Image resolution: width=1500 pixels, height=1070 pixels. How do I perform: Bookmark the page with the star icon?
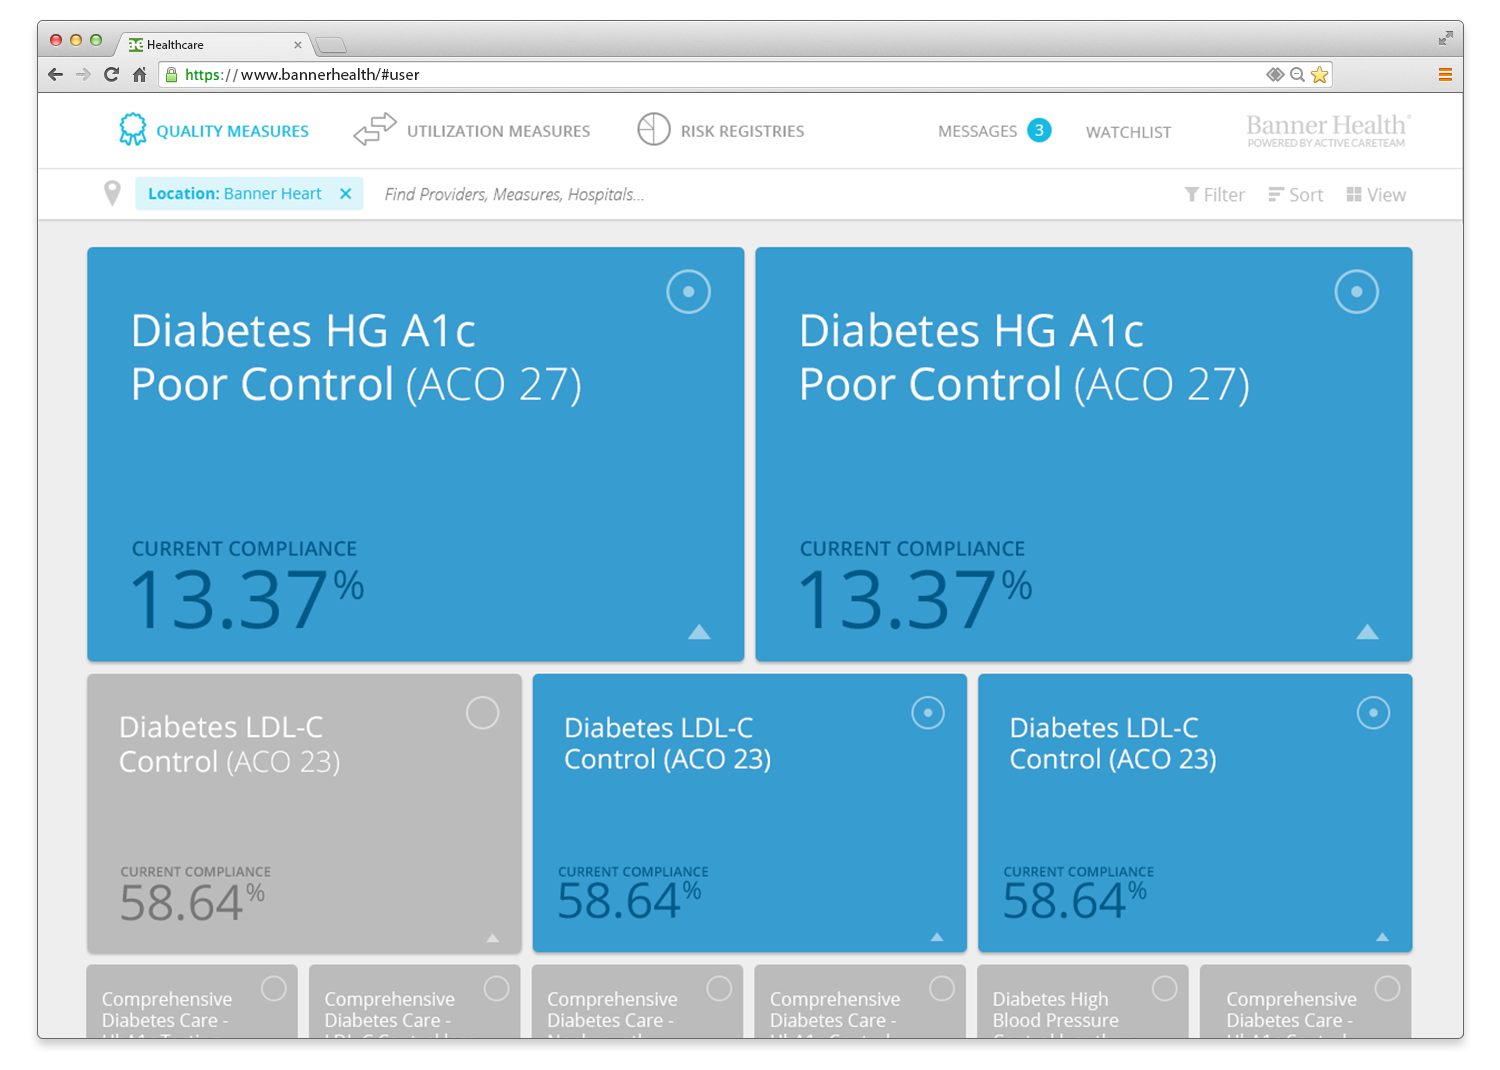coord(1319,74)
